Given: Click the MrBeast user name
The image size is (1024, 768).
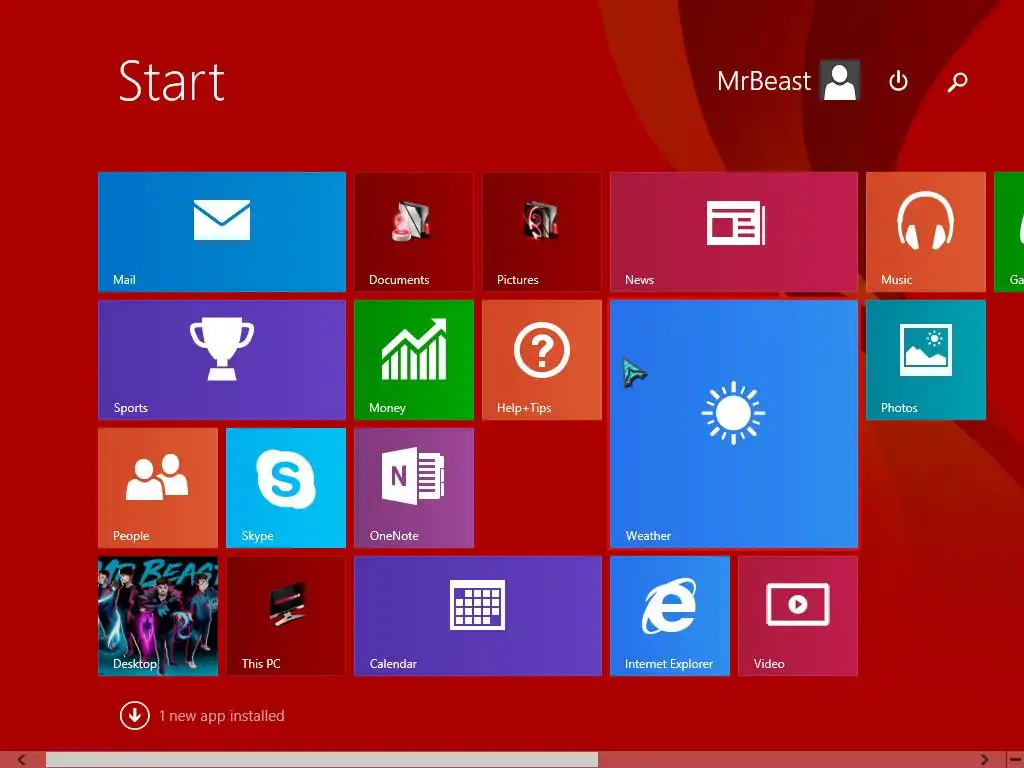Looking at the screenshot, I should point(763,81).
